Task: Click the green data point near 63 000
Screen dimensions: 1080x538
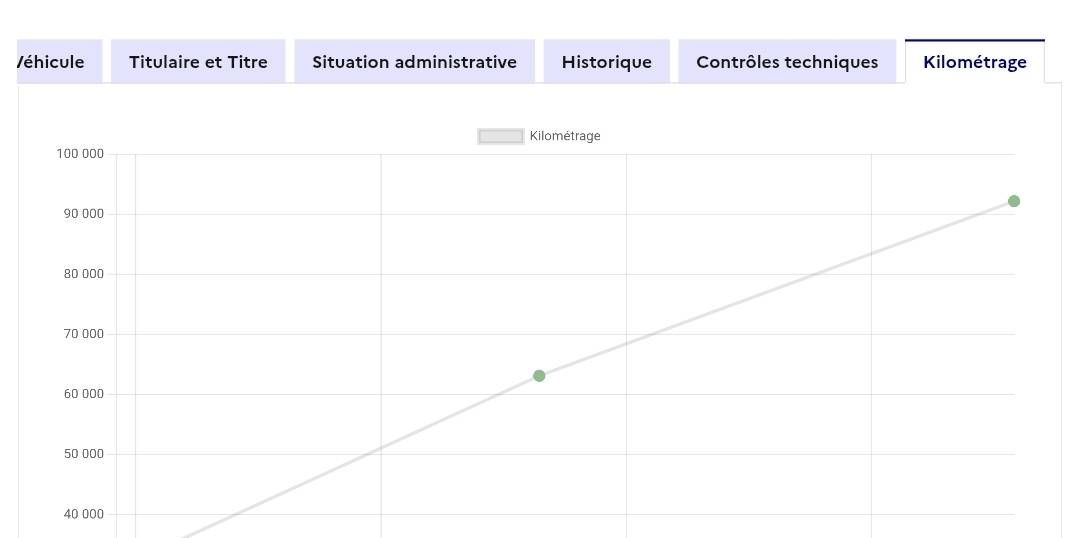Action: tap(539, 376)
